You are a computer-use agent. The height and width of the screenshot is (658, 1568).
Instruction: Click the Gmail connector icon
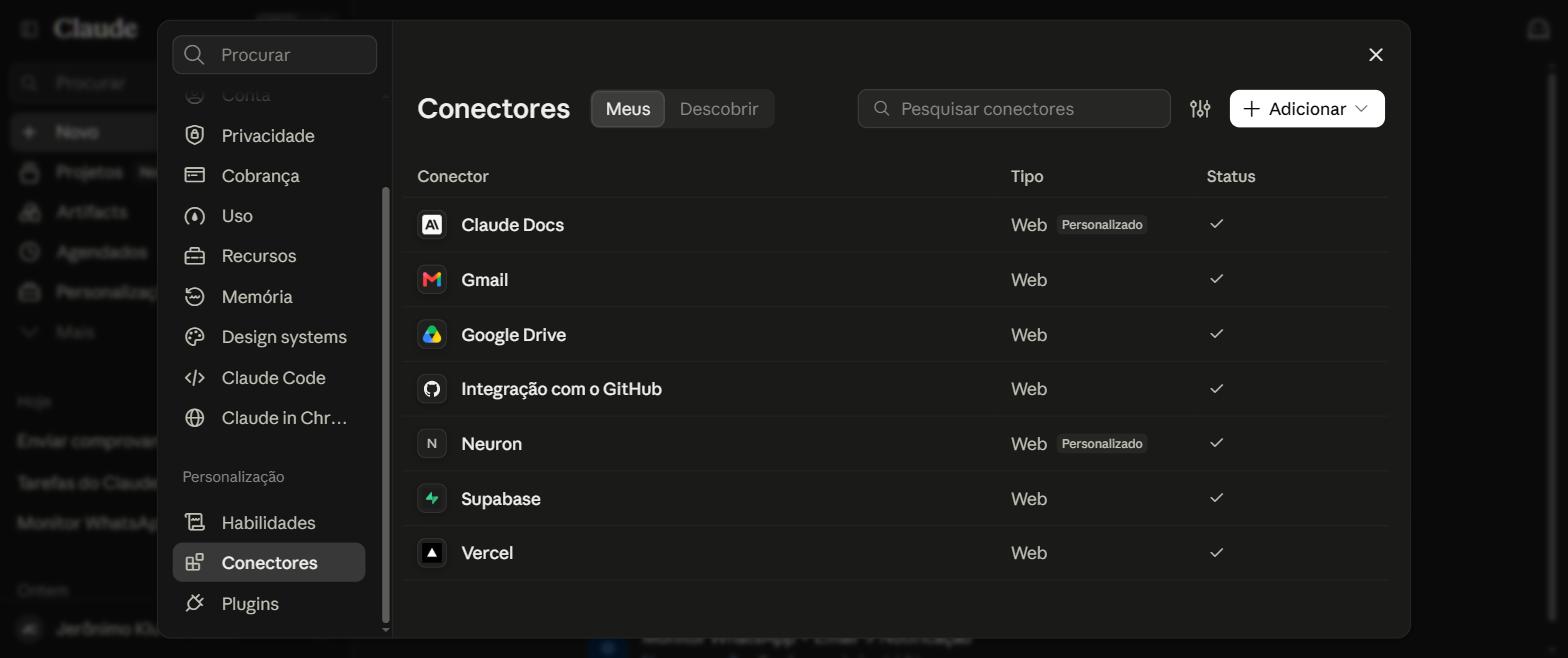432,280
